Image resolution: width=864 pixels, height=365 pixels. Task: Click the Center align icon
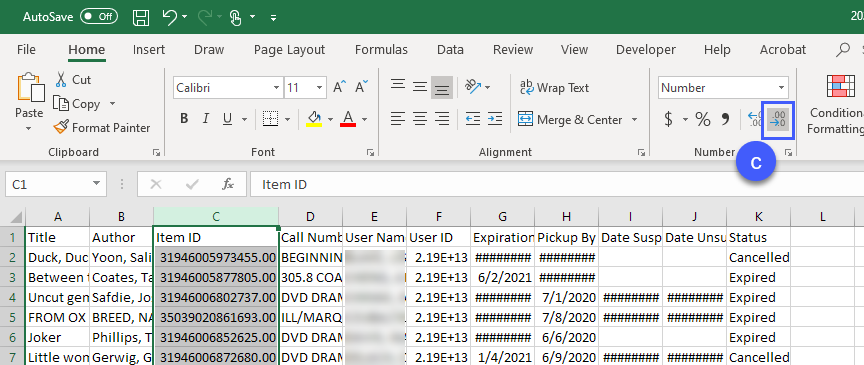click(x=420, y=119)
